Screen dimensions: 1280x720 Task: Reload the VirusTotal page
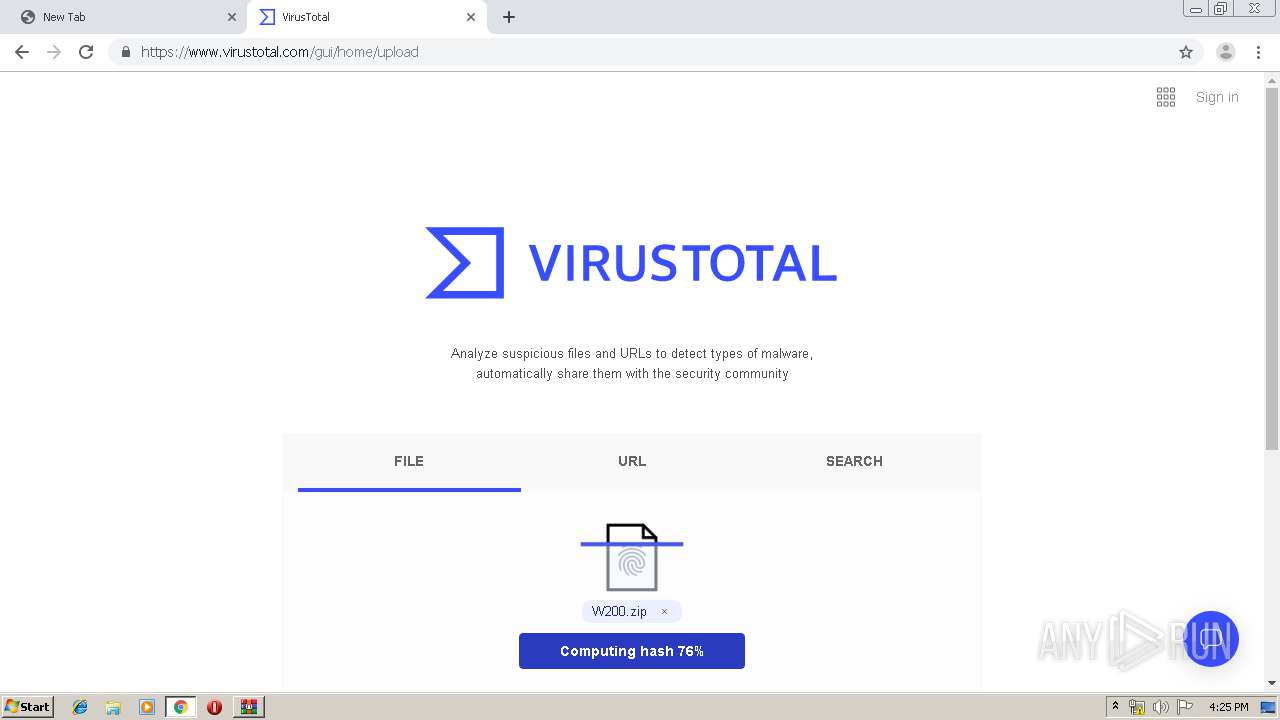86,52
